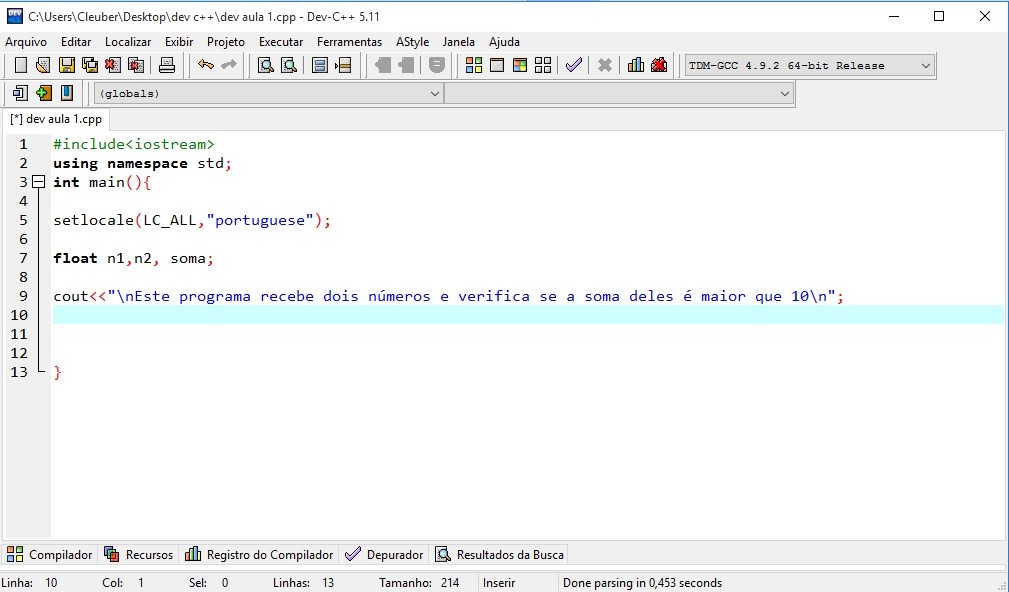Image resolution: width=1009 pixels, height=592 pixels.
Task: Open profile analysis
Action: pos(636,65)
